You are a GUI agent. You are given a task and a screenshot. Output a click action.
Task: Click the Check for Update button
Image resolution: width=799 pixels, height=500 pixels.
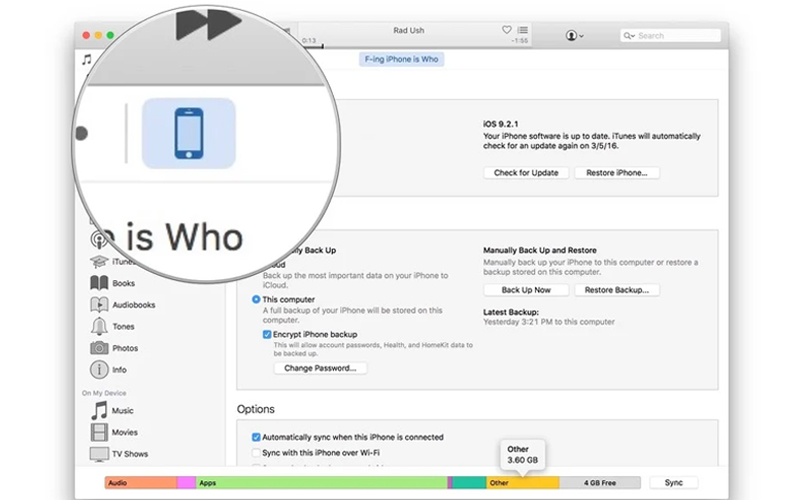(526, 173)
